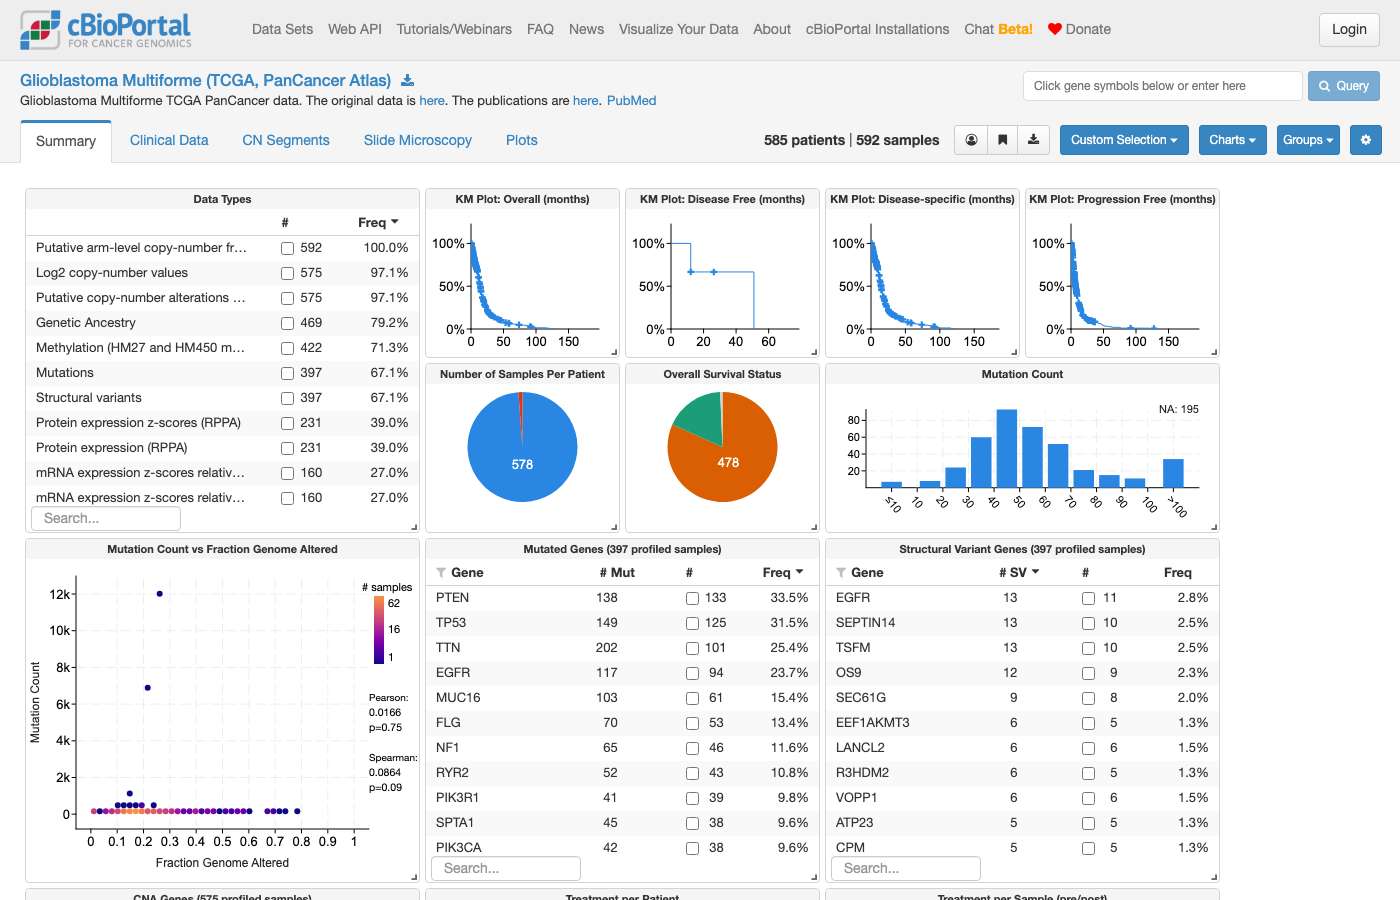The image size is (1400, 900).
Task: Select the PTEN gene checkbox
Action: click(x=692, y=598)
